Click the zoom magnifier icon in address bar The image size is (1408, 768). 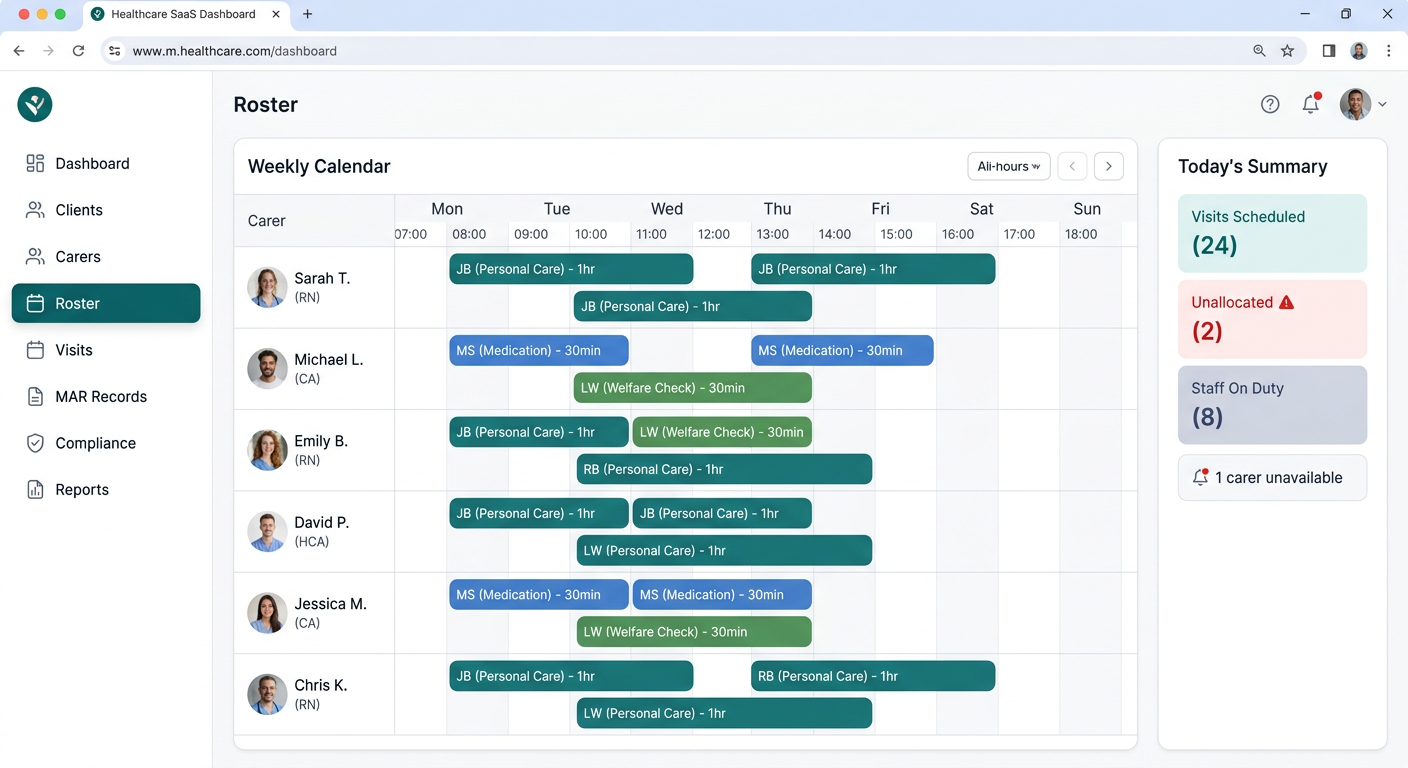tap(1259, 51)
